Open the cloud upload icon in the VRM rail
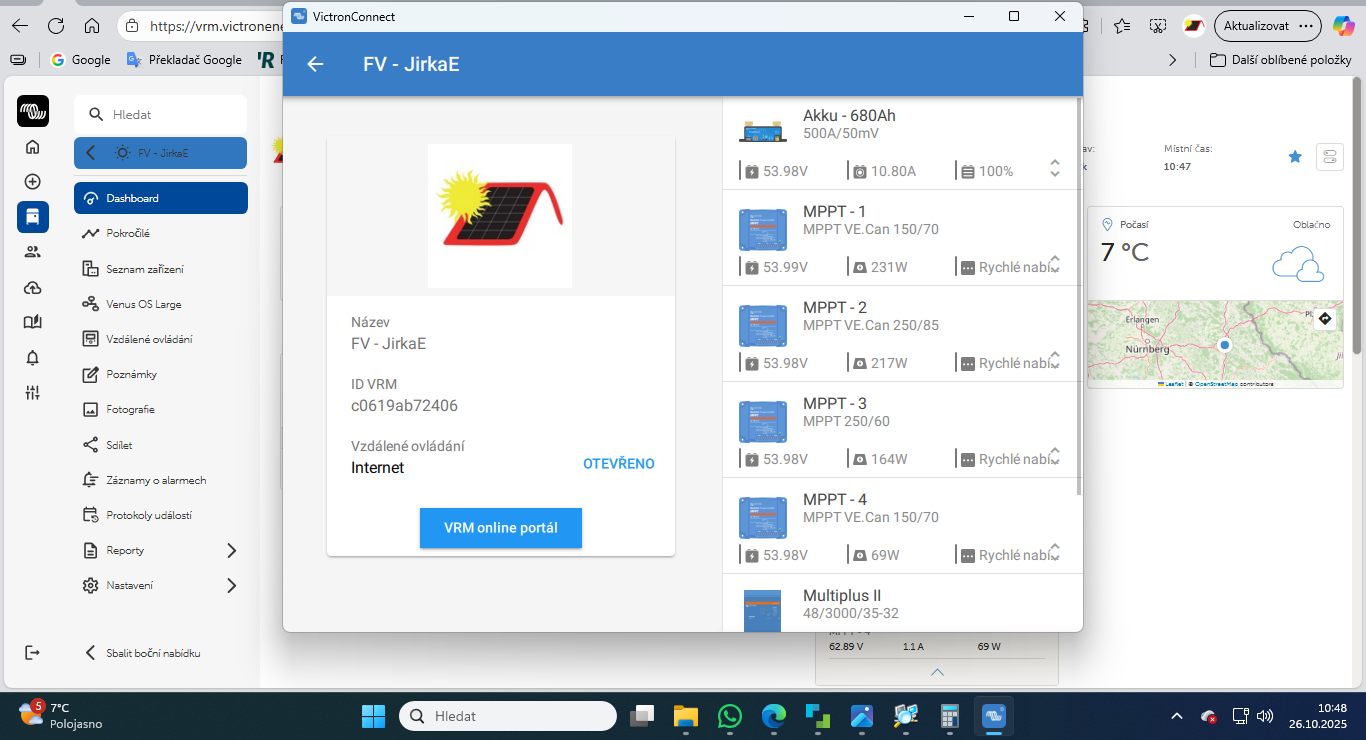This screenshot has height=740, width=1366. 33,288
